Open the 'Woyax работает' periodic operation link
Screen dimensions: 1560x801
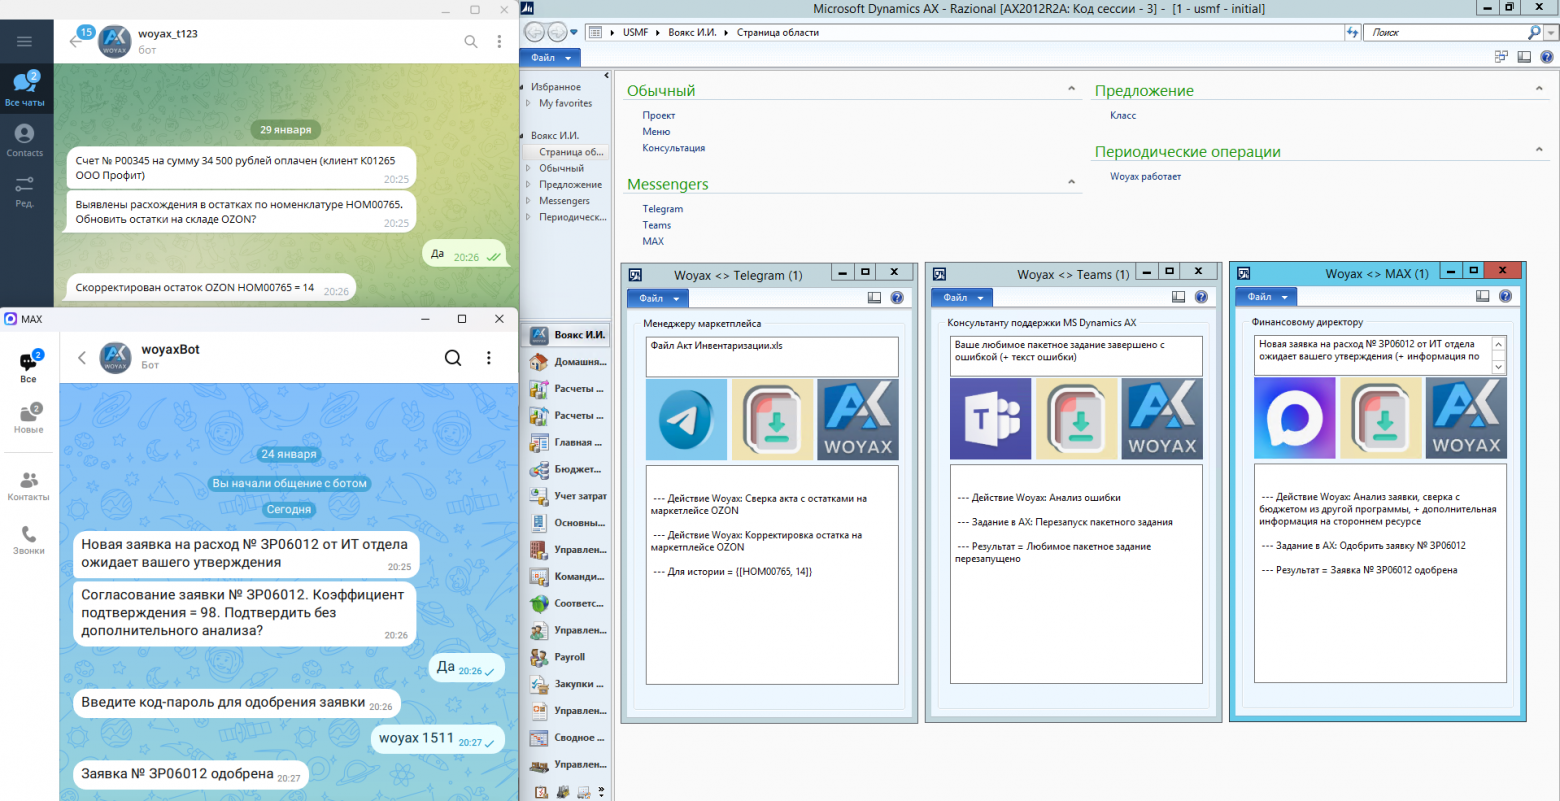1145,177
